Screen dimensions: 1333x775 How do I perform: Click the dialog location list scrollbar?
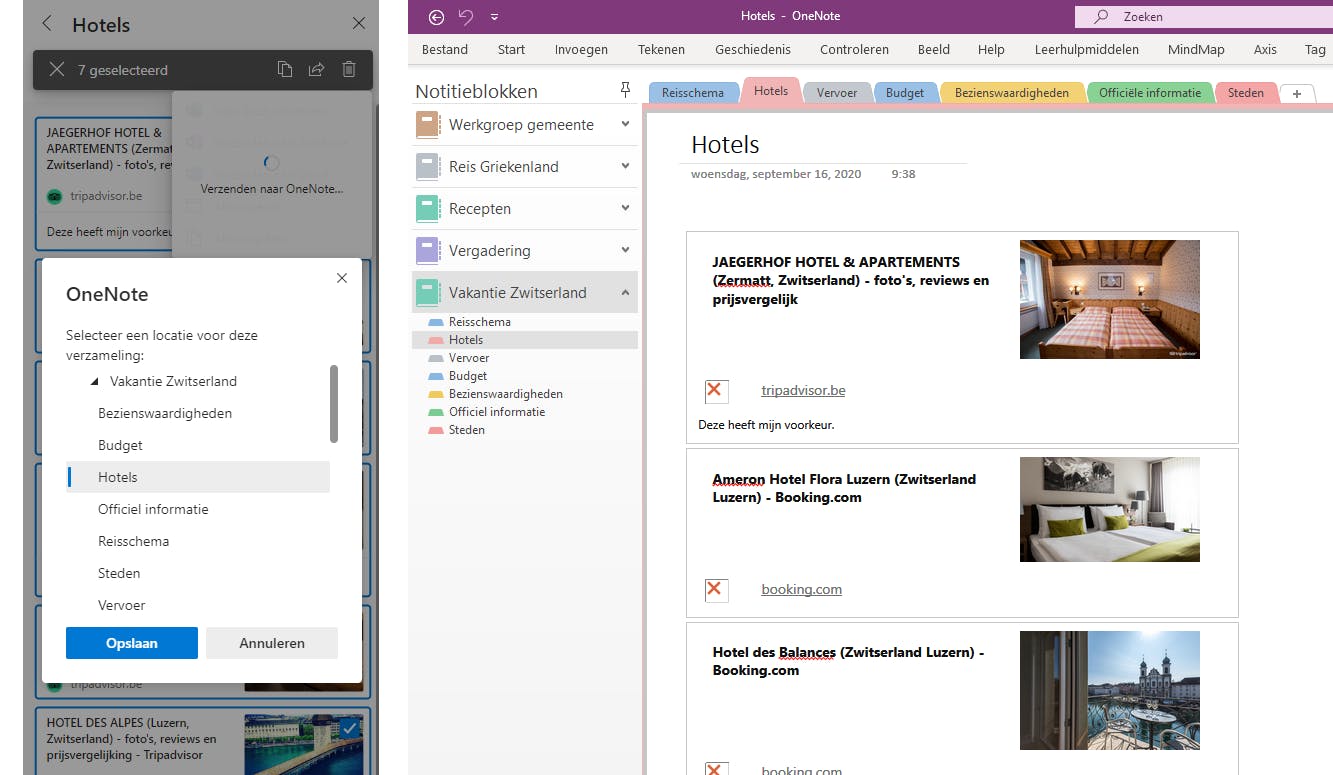pos(334,403)
